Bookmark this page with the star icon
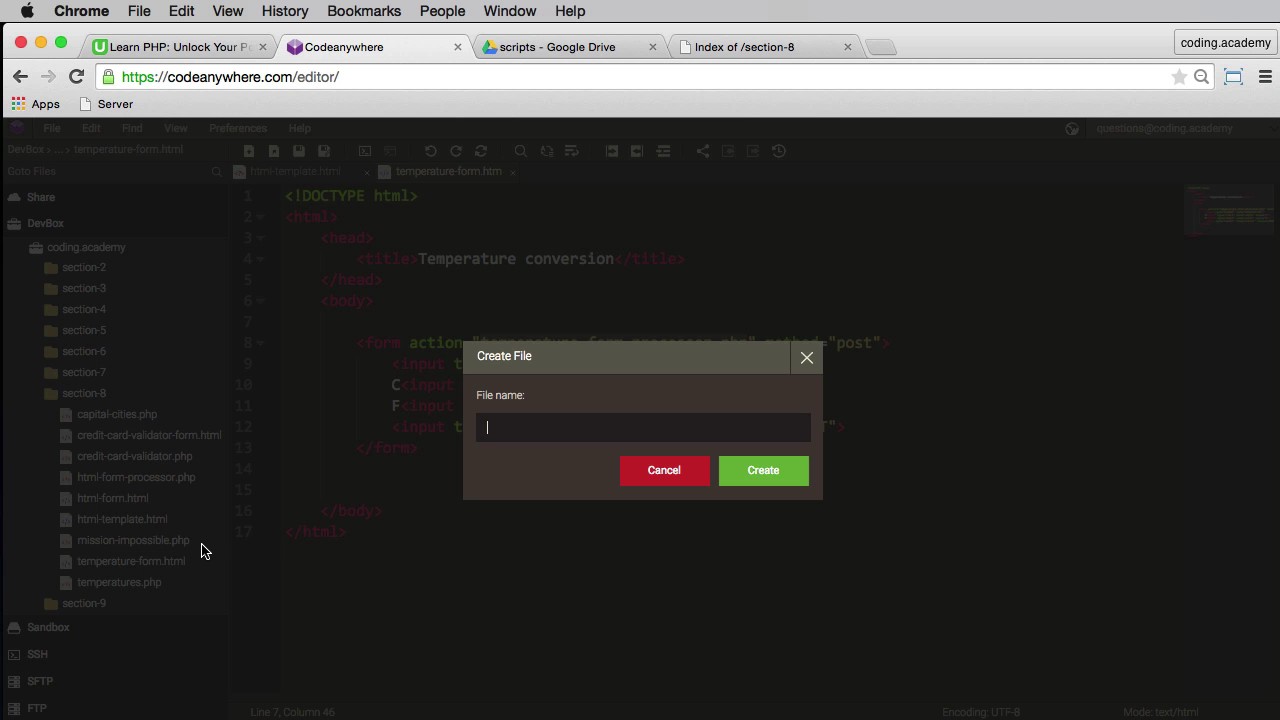Viewport: 1280px width, 720px height. (x=1179, y=77)
